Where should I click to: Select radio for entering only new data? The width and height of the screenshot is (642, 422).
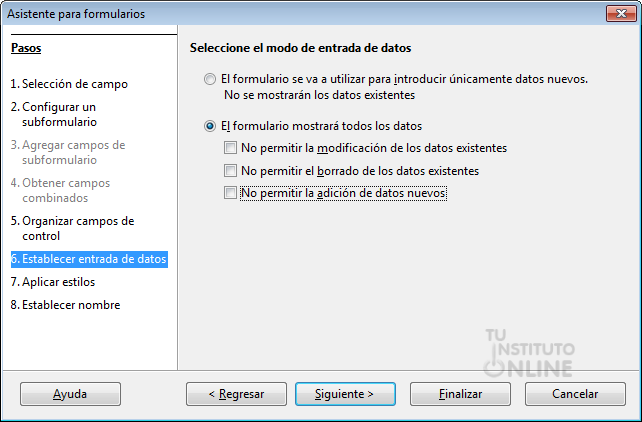tap(209, 78)
